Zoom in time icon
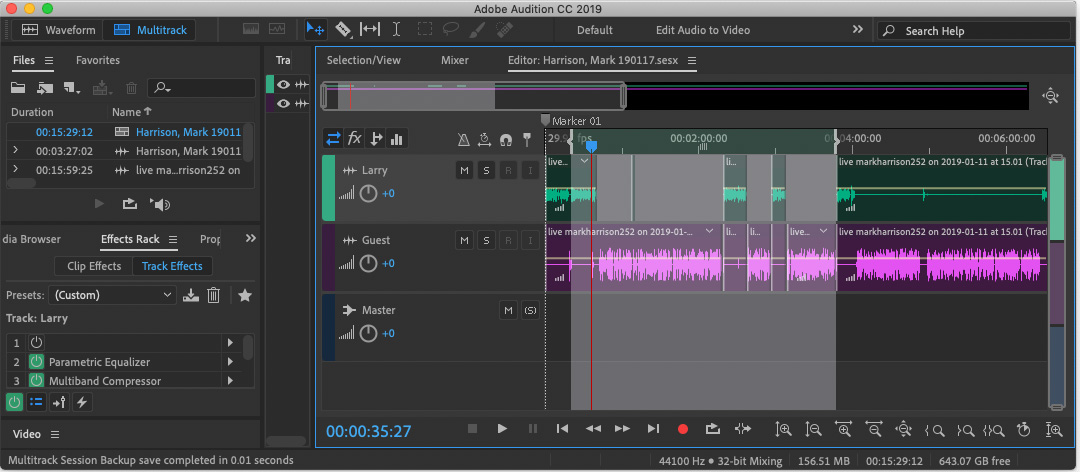Image resolution: width=1080 pixels, height=472 pixels. [844, 429]
